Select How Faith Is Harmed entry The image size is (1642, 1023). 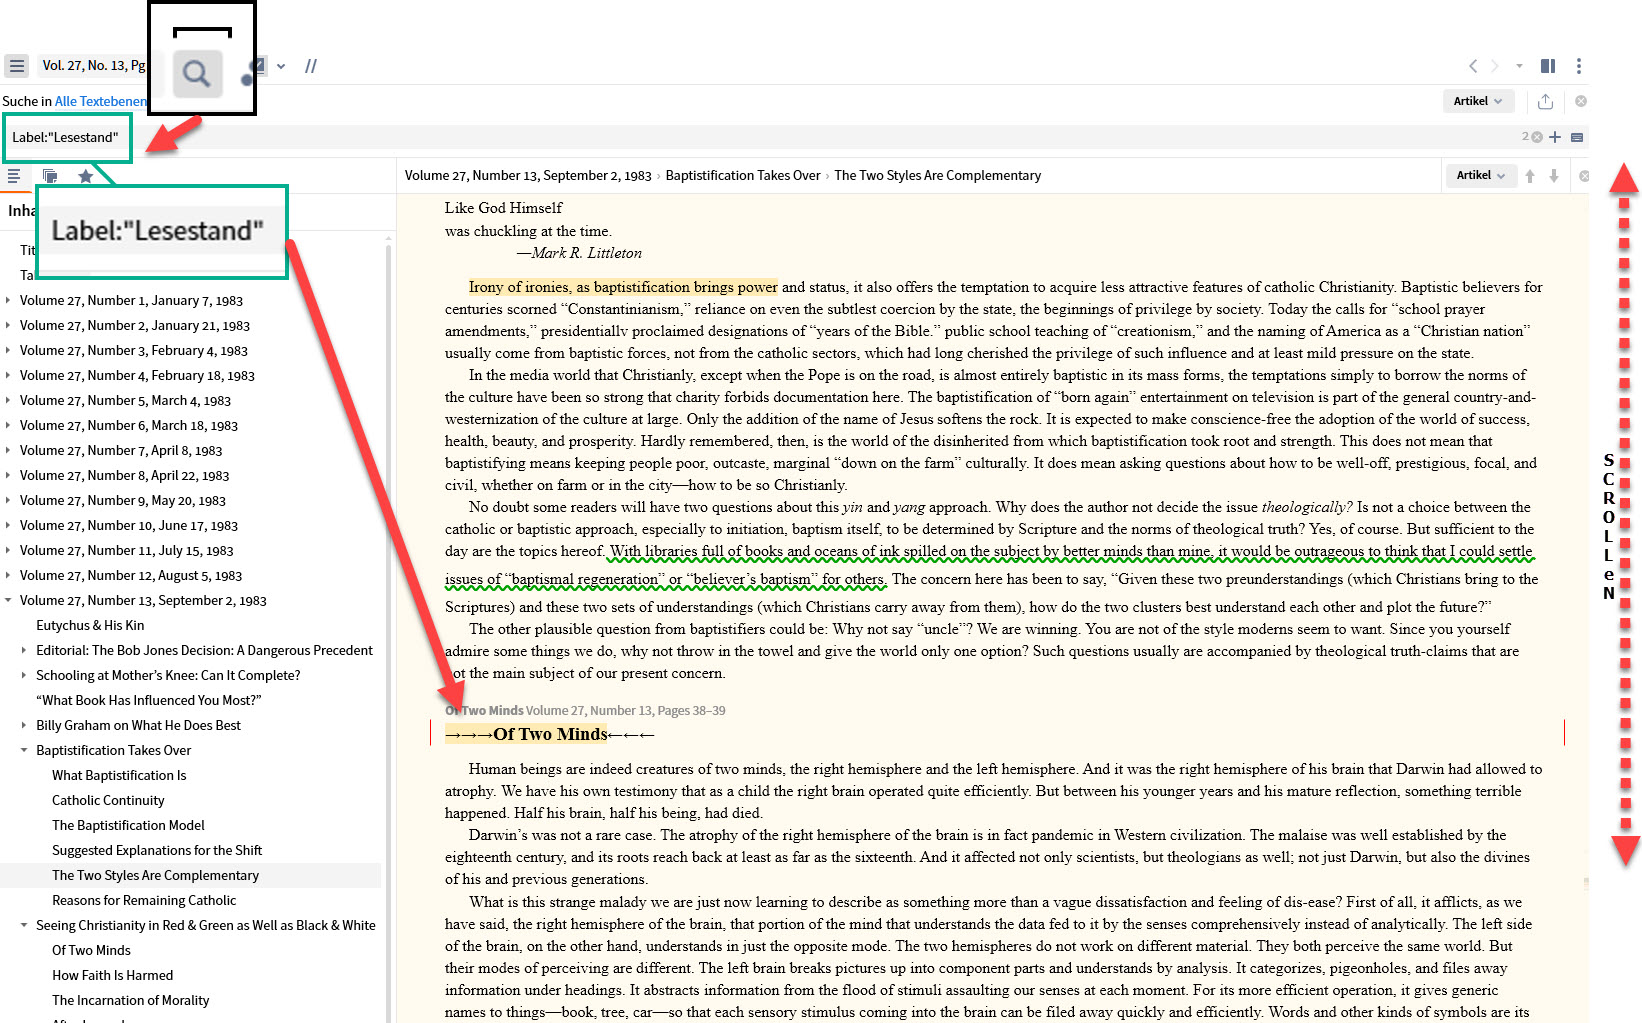(x=112, y=975)
